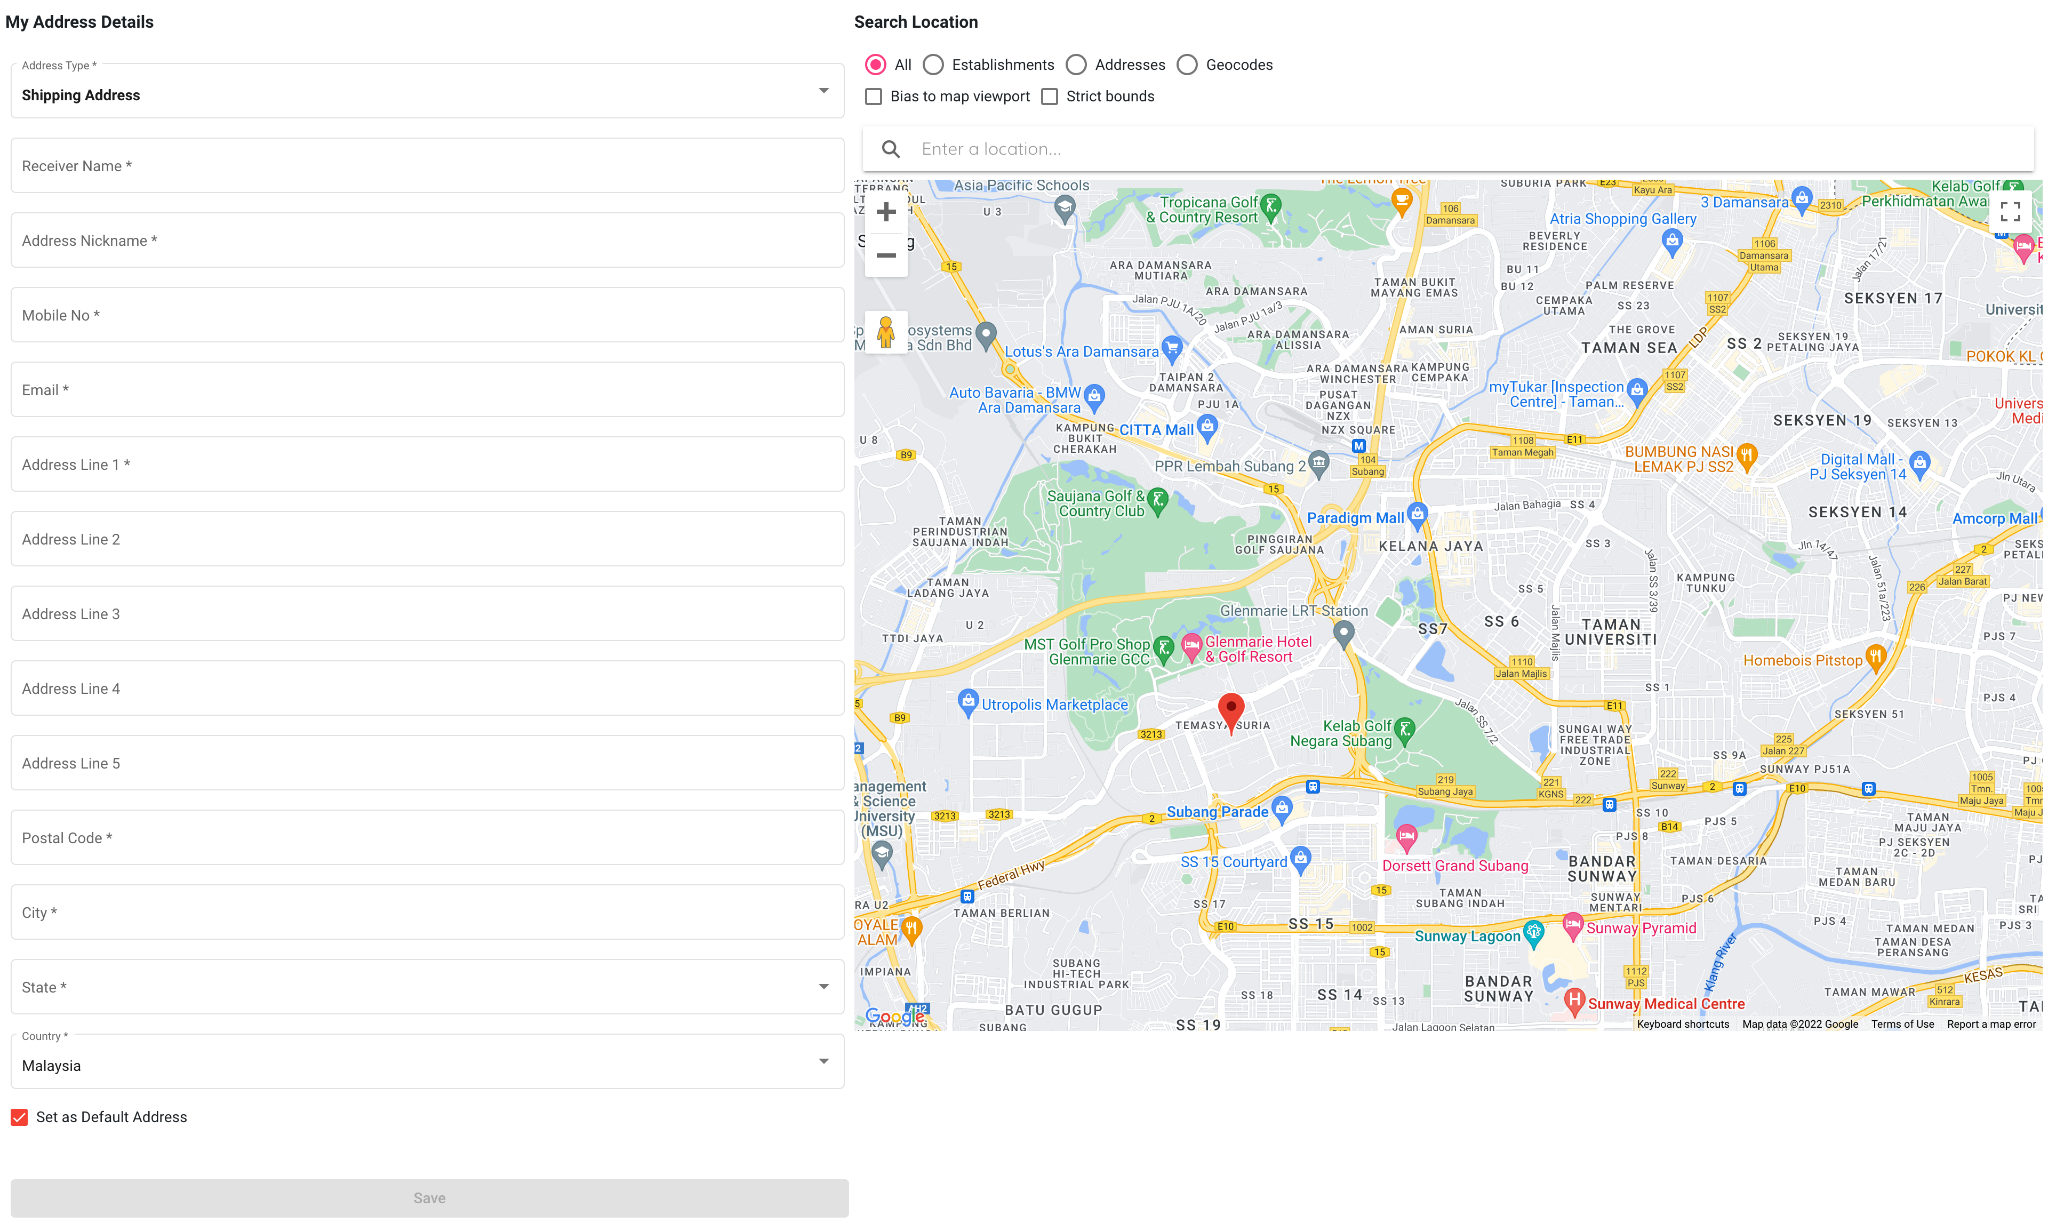
Task: Focus the Receiver Name input field
Action: coord(427,166)
